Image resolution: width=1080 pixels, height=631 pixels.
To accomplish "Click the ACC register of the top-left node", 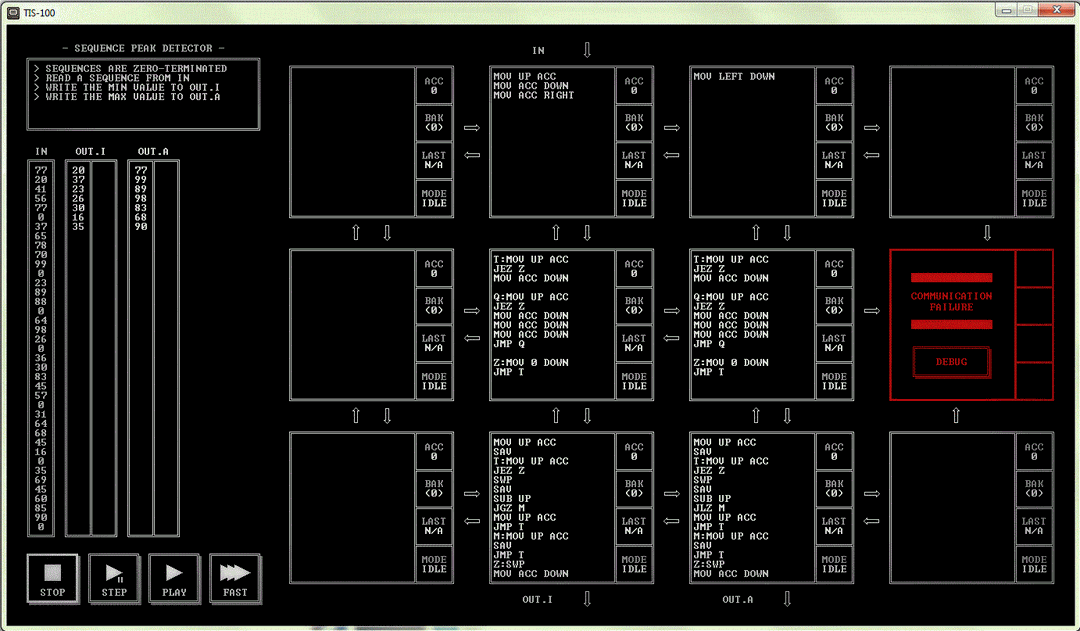I will tap(434, 86).
